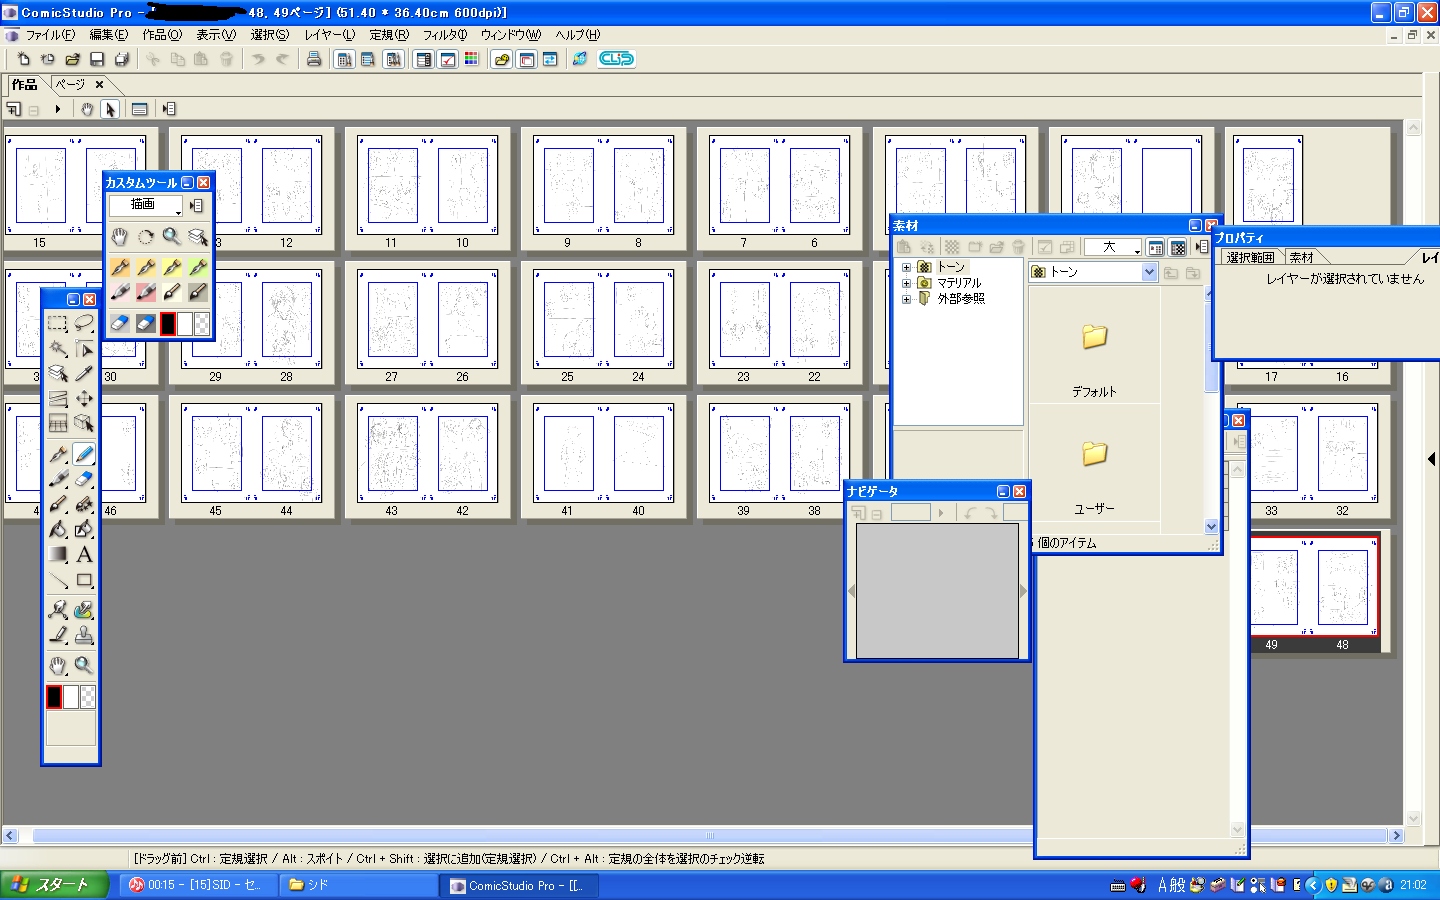Click the new page icon in main toolbar
Screen dimensions: 1440x900
point(23,59)
